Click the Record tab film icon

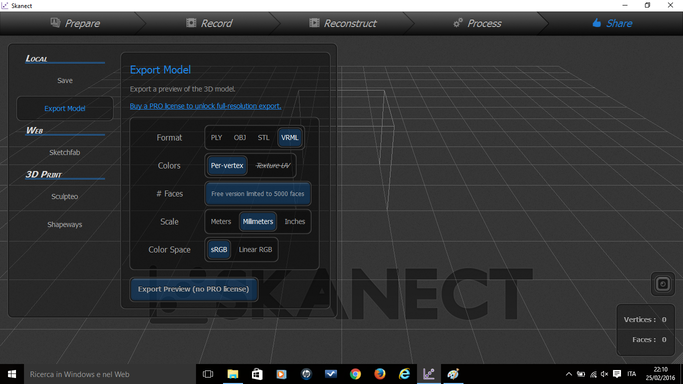pos(191,23)
